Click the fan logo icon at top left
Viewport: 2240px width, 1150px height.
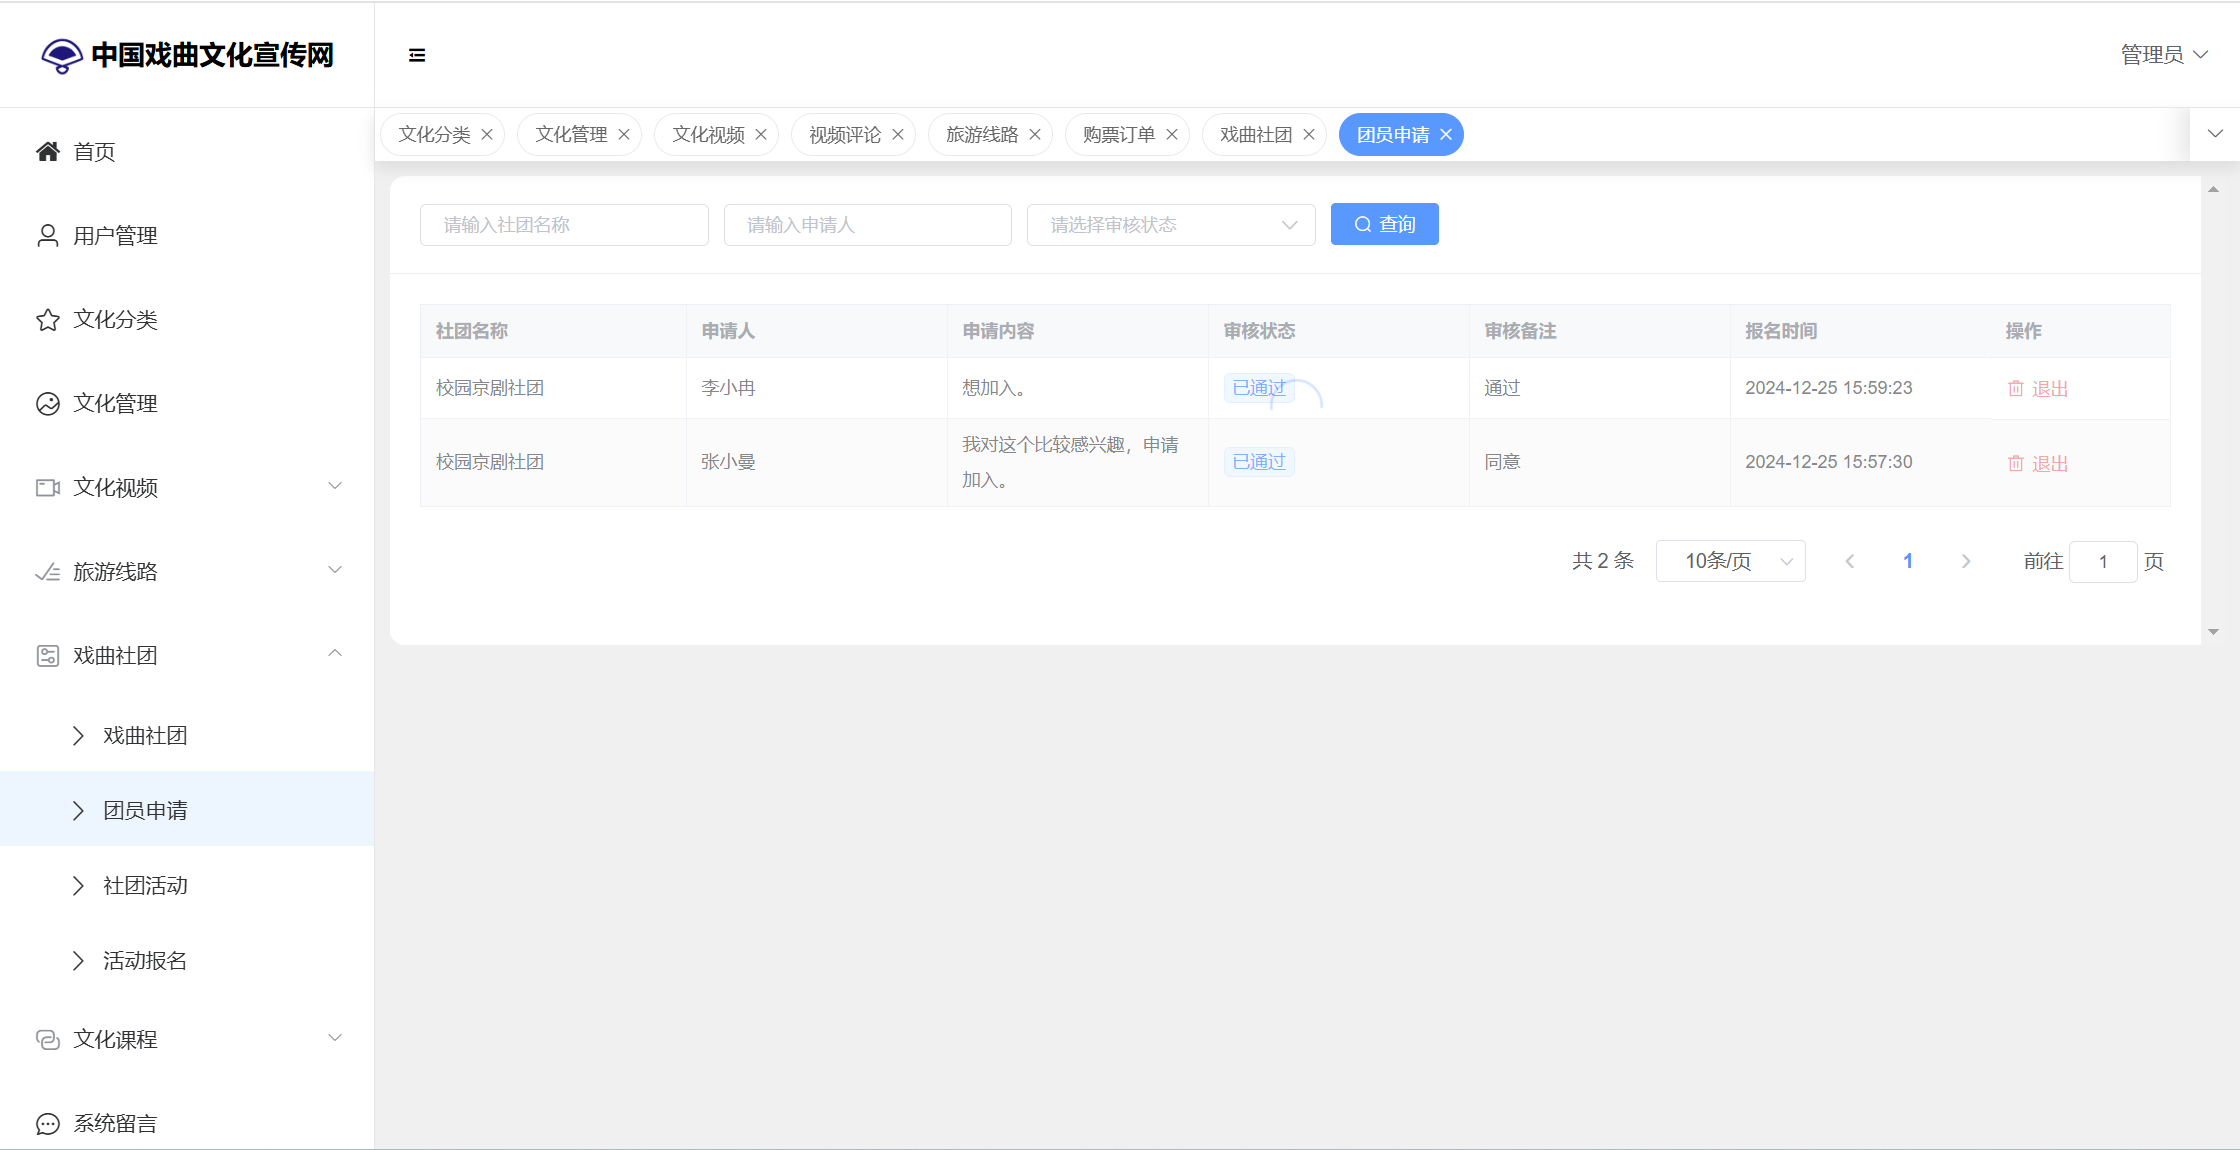61,55
